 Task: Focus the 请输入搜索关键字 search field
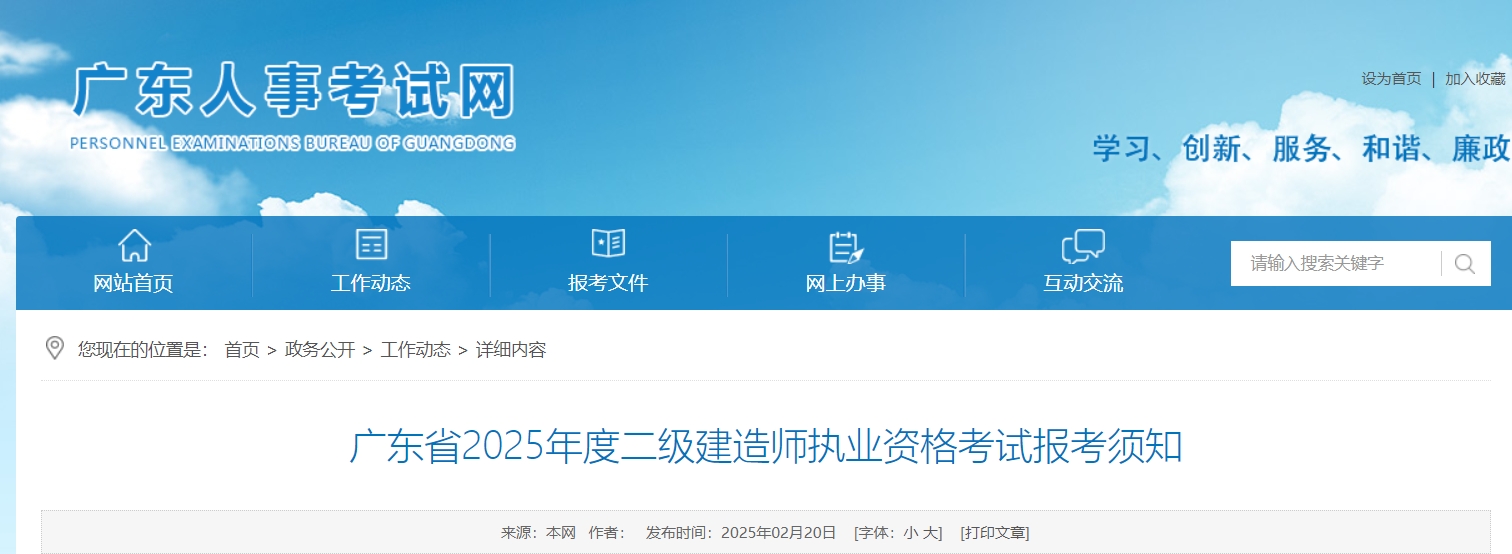coord(1335,264)
